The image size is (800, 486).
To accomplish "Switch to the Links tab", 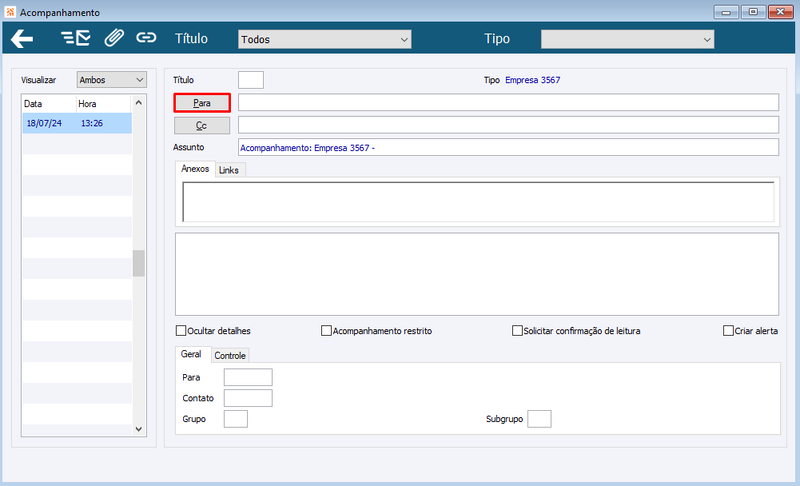I will (229, 170).
